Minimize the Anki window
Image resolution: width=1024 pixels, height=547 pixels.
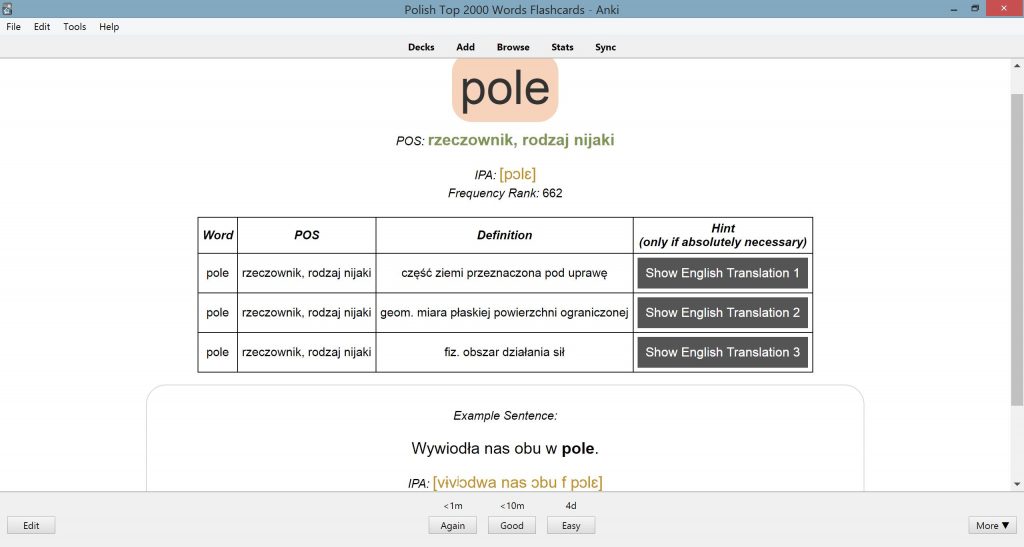pos(955,9)
